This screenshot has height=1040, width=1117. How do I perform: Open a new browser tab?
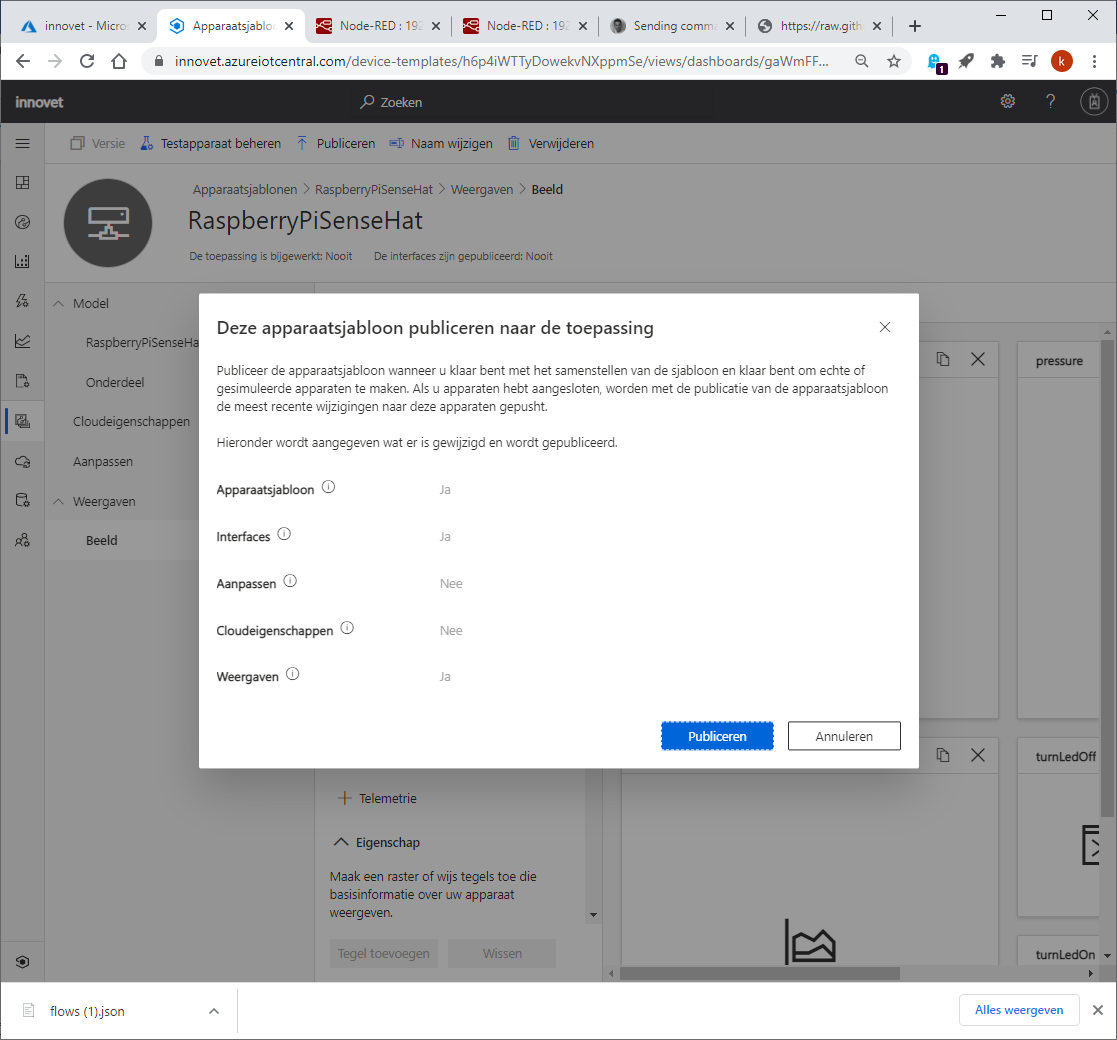(x=915, y=26)
